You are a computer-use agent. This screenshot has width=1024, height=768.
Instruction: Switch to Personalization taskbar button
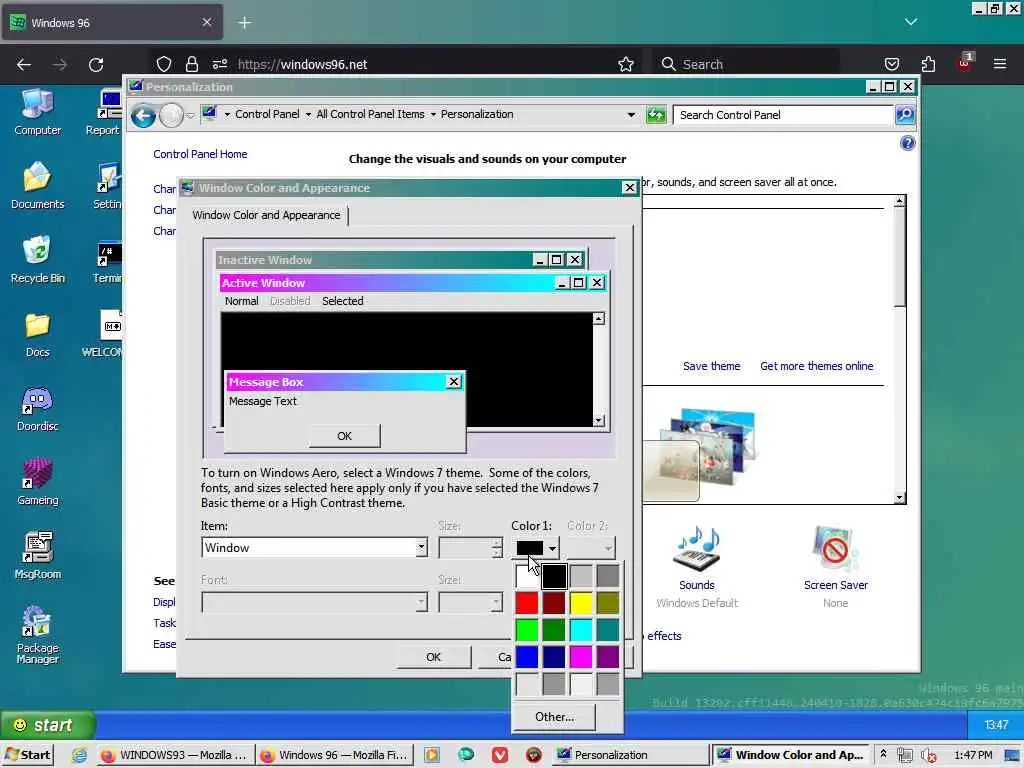[x=631, y=755]
